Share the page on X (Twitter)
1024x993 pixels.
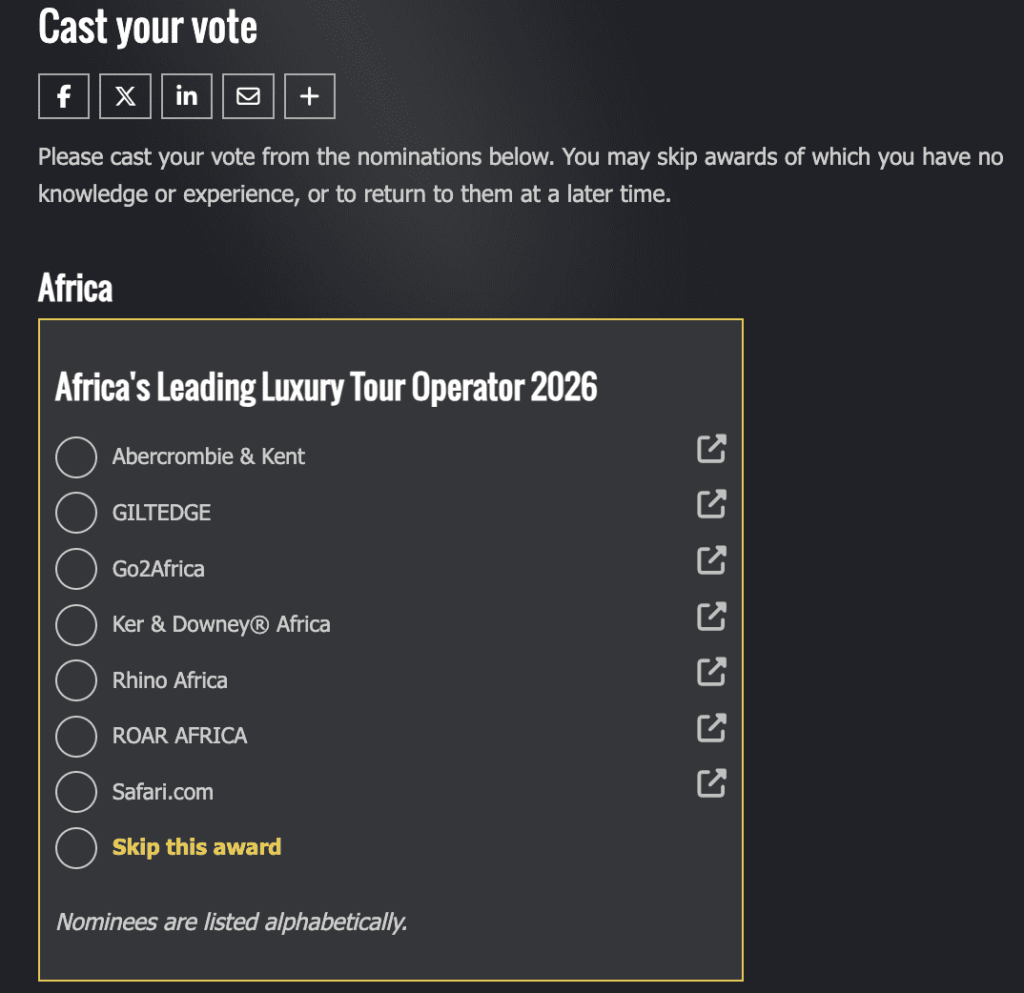[125, 97]
